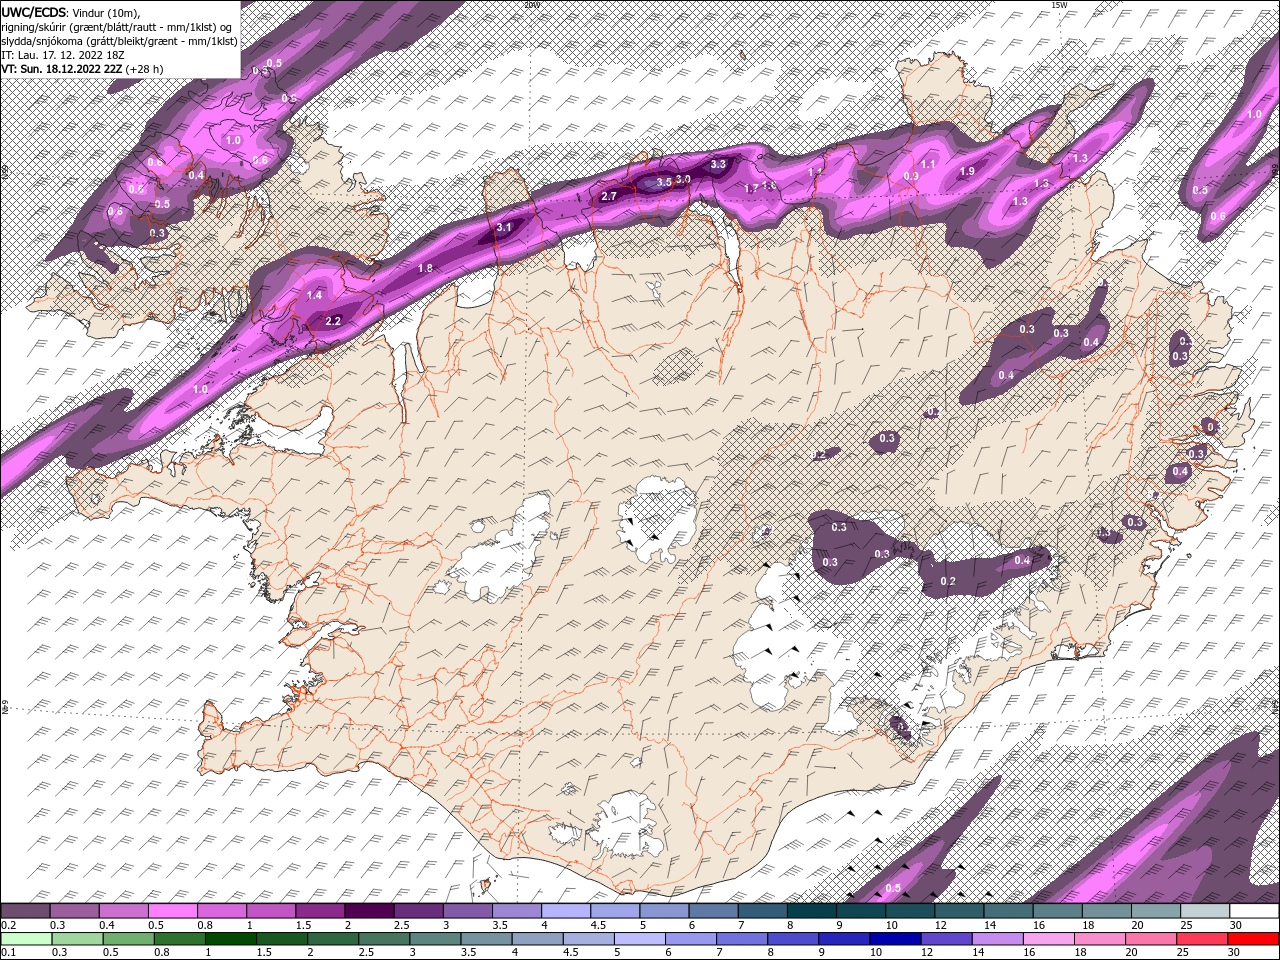This screenshot has height=960, width=1280.
Task: Click the 3.5 precipitation value label
Action: pos(663,183)
